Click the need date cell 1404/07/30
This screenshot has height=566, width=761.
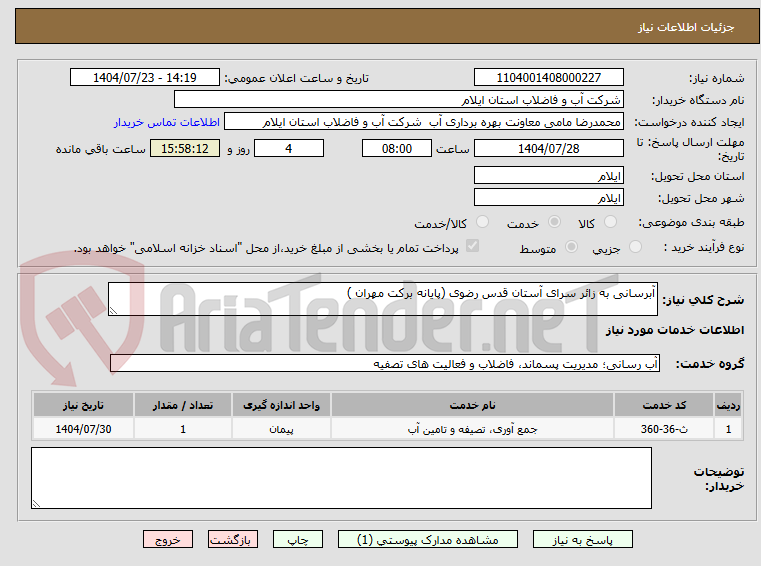click(x=83, y=429)
